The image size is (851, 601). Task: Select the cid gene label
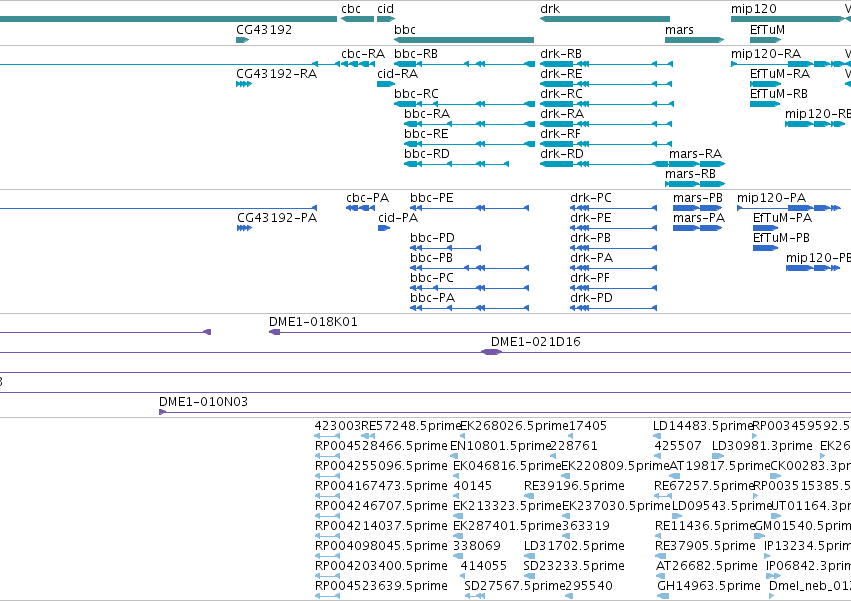385,9
